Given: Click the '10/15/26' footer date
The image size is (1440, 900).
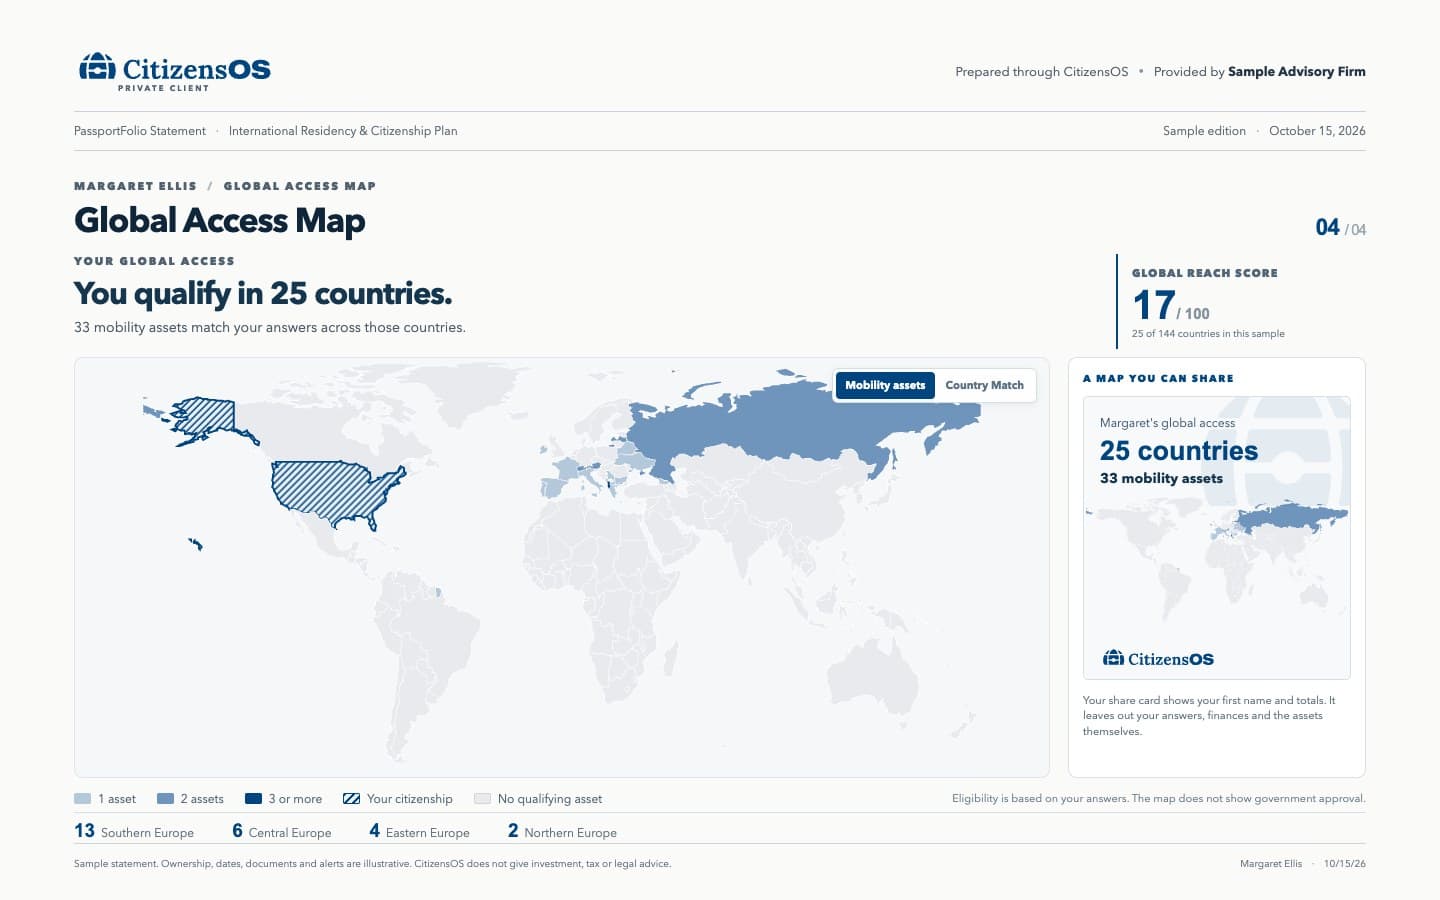Looking at the screenshot, I should pyautogui.click(x=1344, y=863).
